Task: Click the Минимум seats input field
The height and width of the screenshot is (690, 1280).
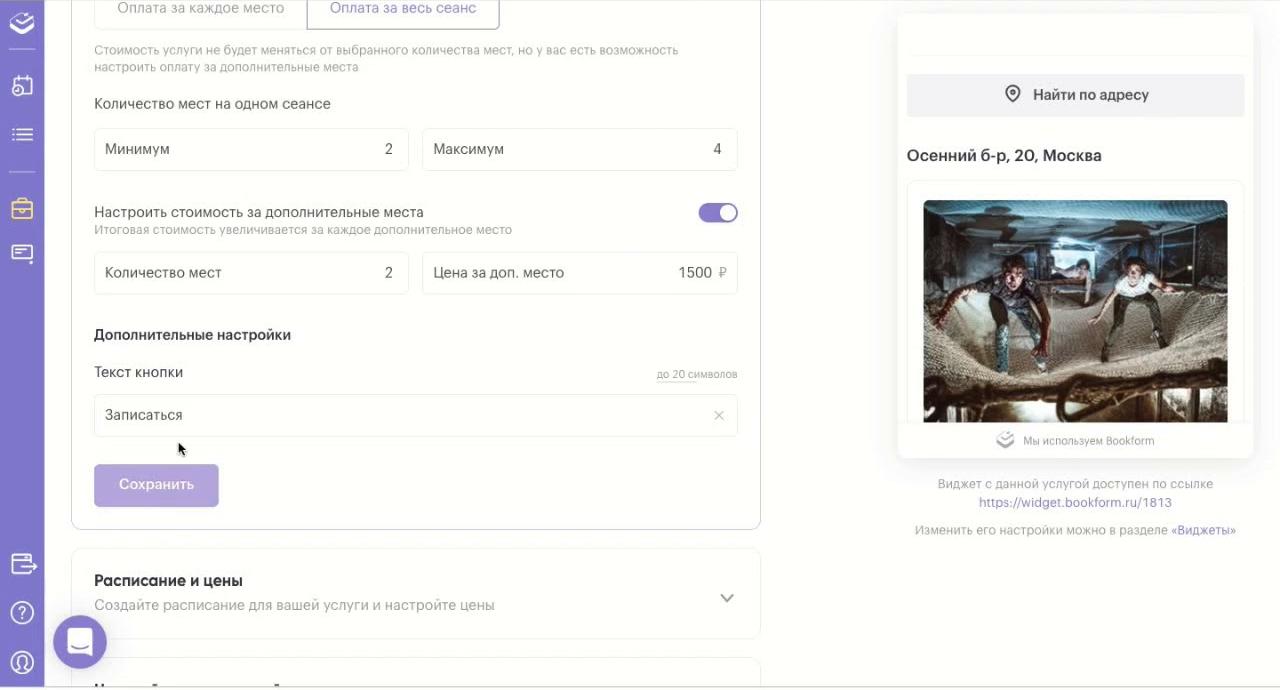Action: point(250,148)
